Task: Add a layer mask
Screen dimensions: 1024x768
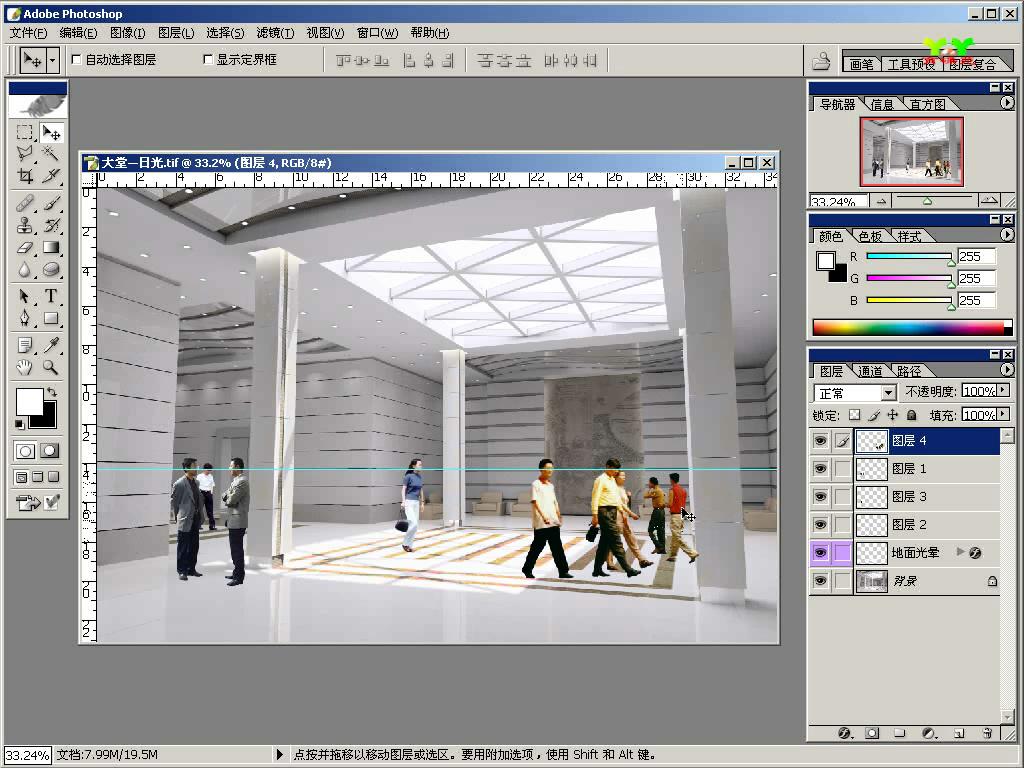Action: [x=872, y=733]
